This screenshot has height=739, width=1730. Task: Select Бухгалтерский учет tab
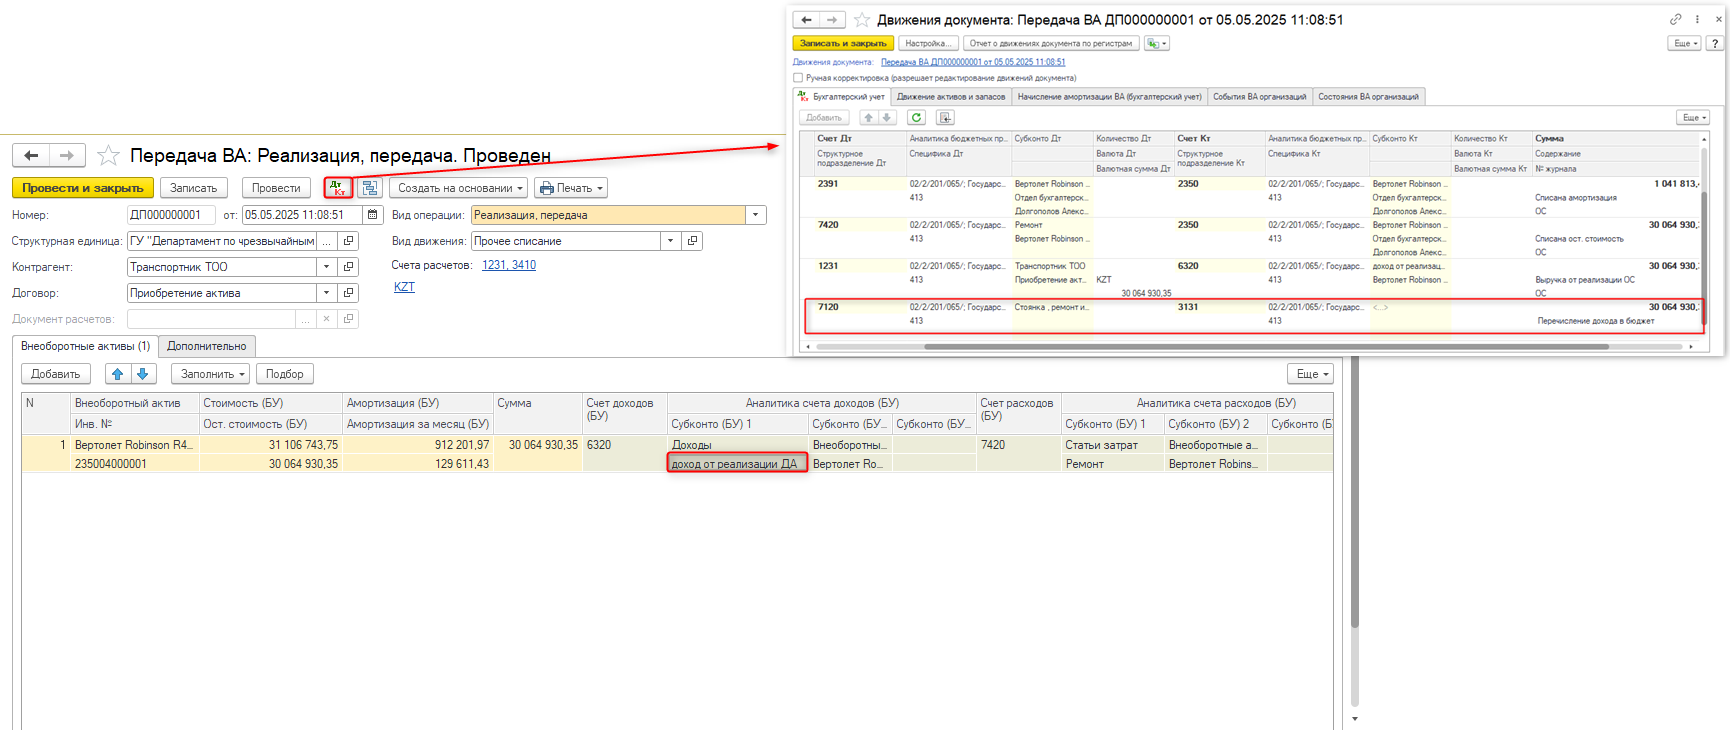click(842, 97)
